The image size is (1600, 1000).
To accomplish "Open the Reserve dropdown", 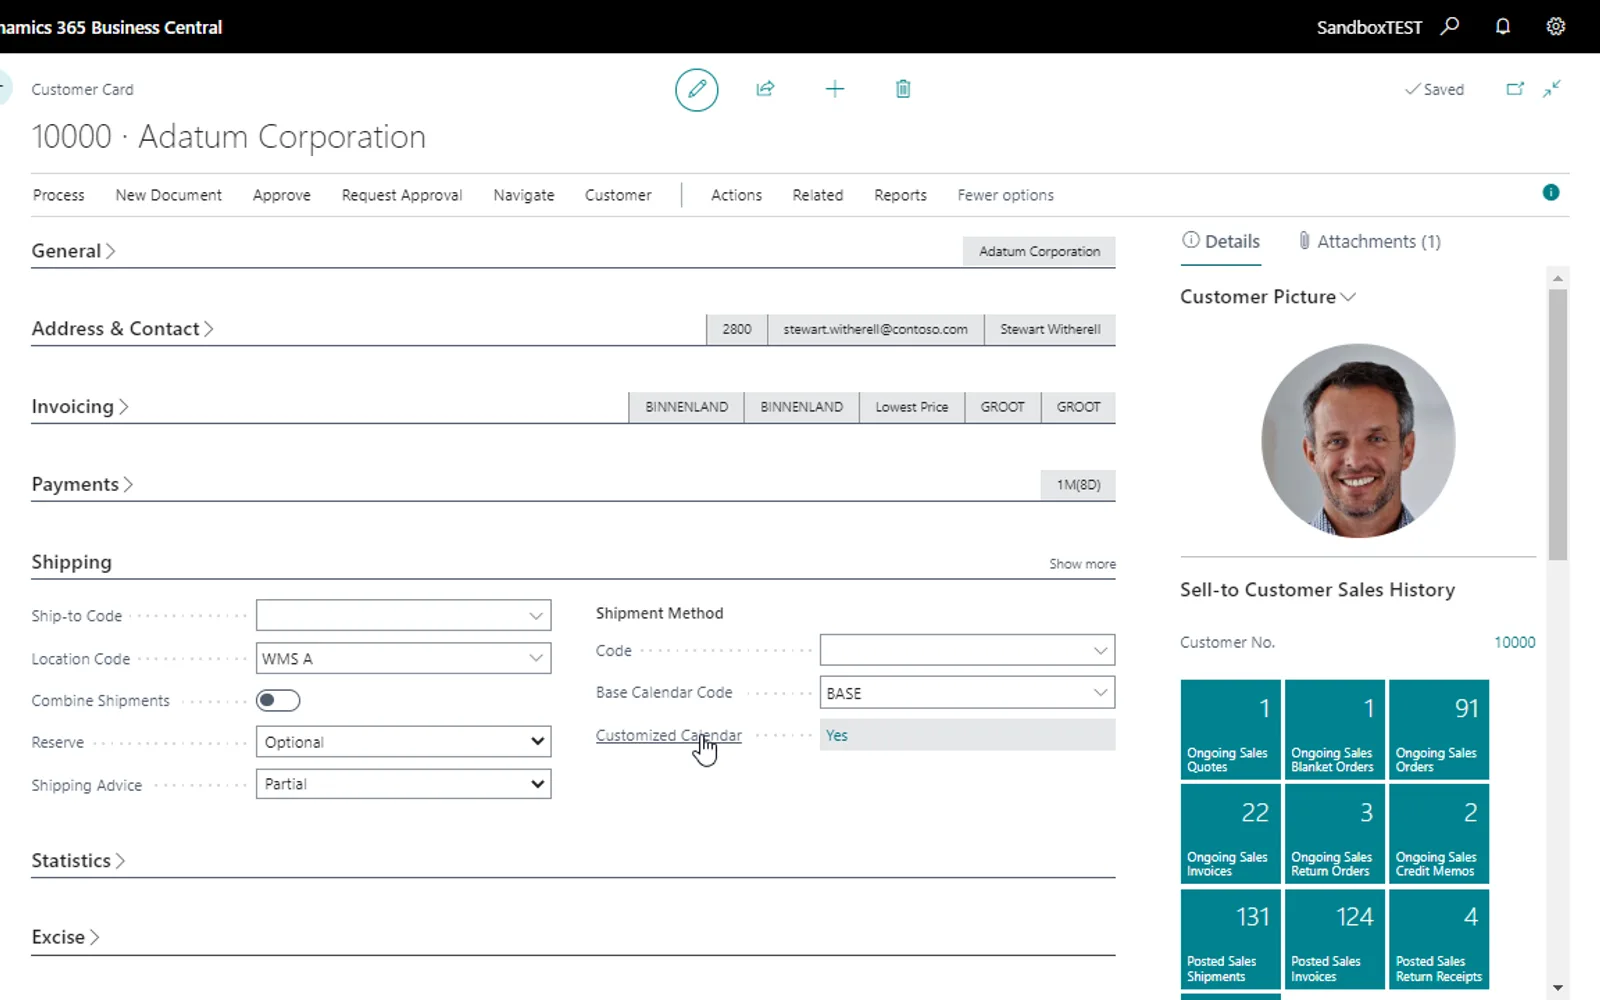I will (403, 742).
